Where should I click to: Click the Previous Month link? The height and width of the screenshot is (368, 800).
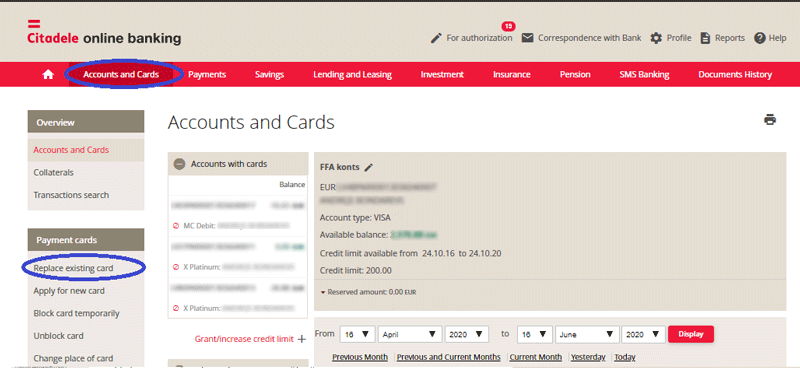coord(360,357)
